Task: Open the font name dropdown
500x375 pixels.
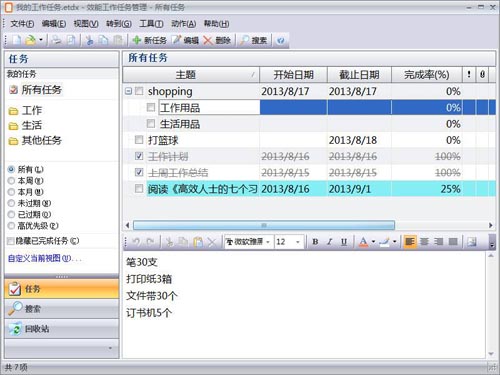Action: 268,242
